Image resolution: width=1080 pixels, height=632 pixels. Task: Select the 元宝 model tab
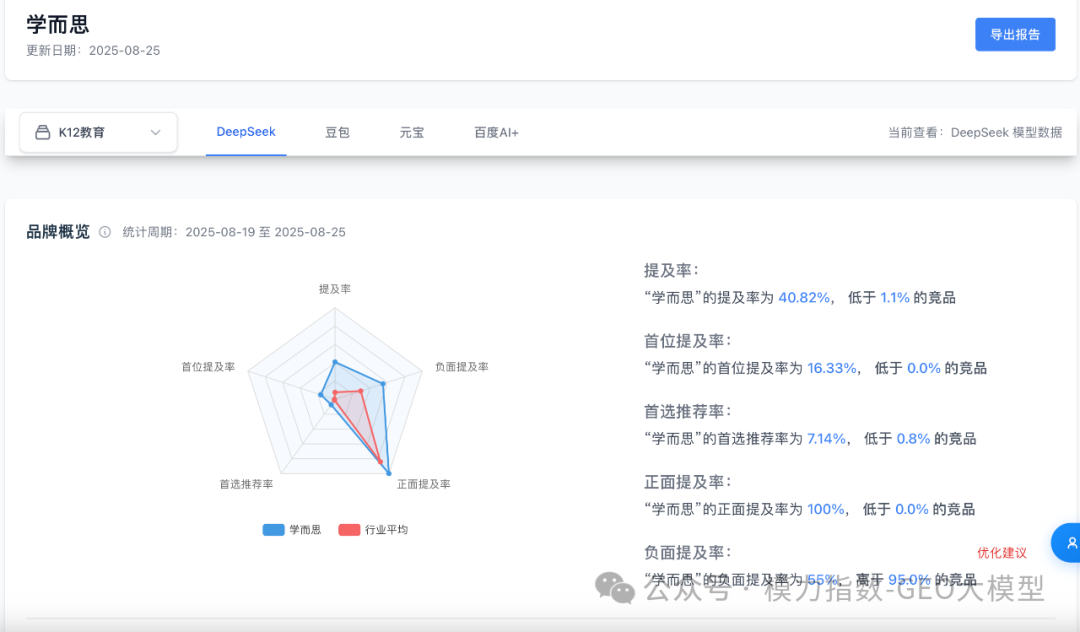coord(412,132)
